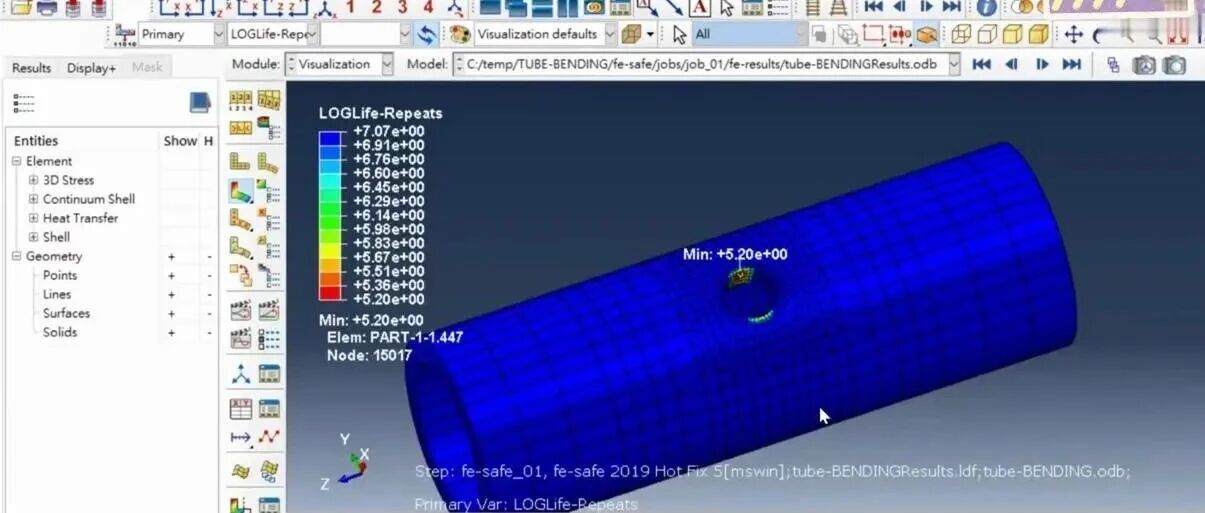
Task: Switch to the Display+ tab
Action: coord(91,68)
